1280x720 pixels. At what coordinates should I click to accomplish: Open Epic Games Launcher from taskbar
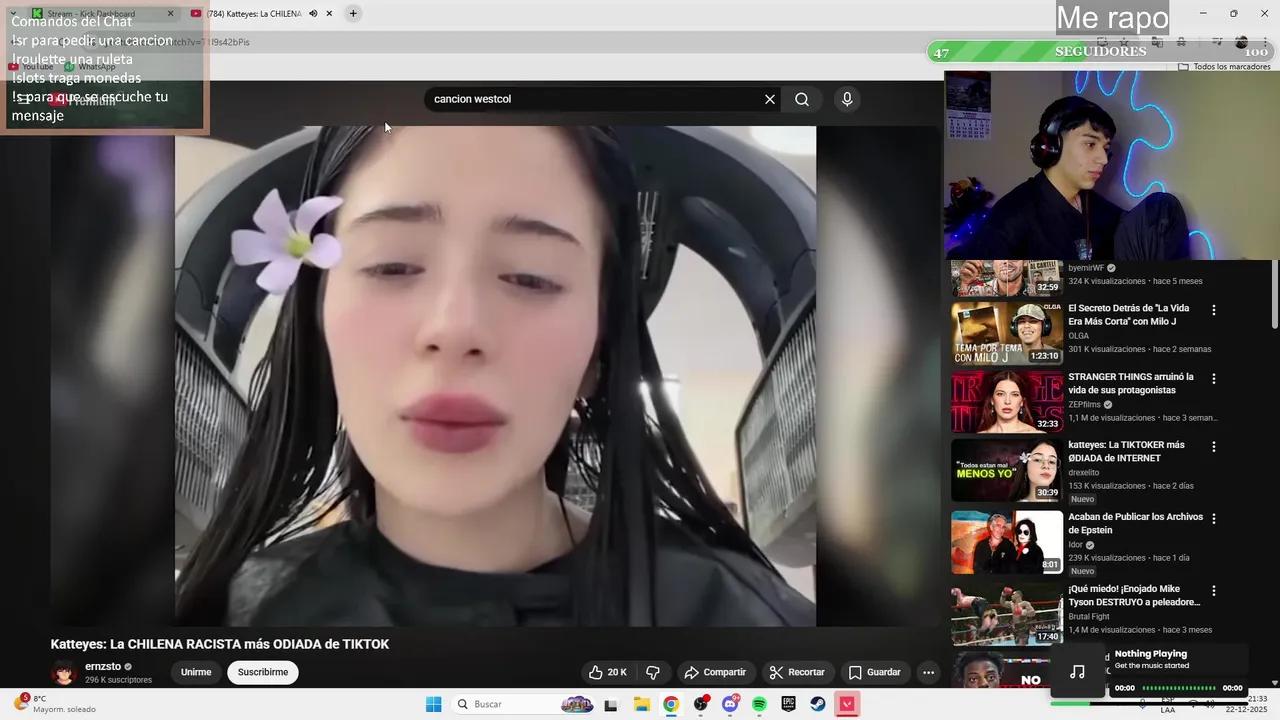[x=789, y=704]
